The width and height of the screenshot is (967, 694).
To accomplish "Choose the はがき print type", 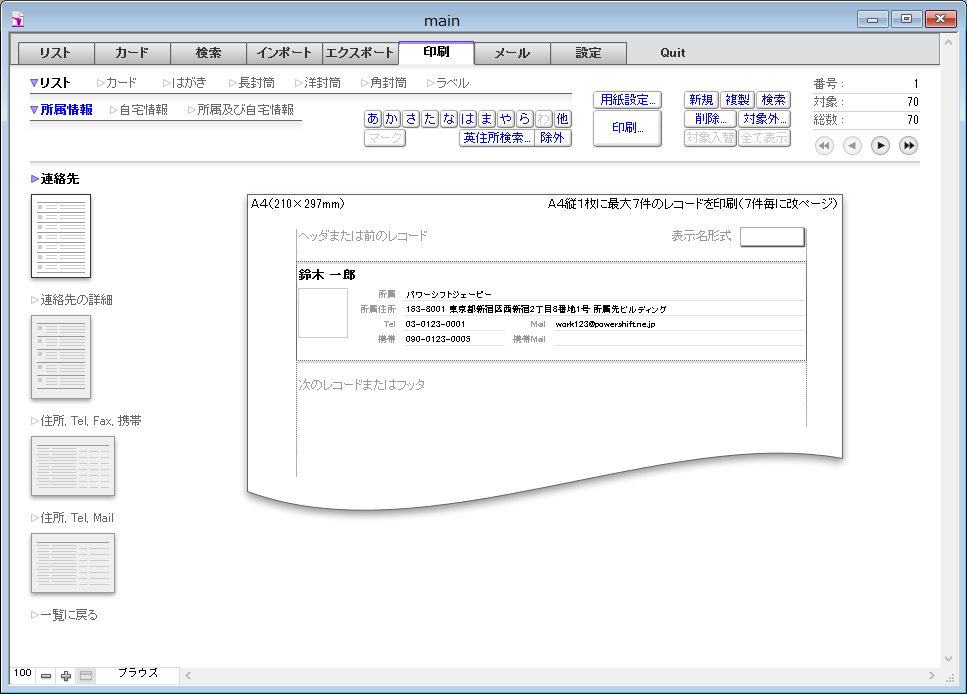I will [187, 83].
